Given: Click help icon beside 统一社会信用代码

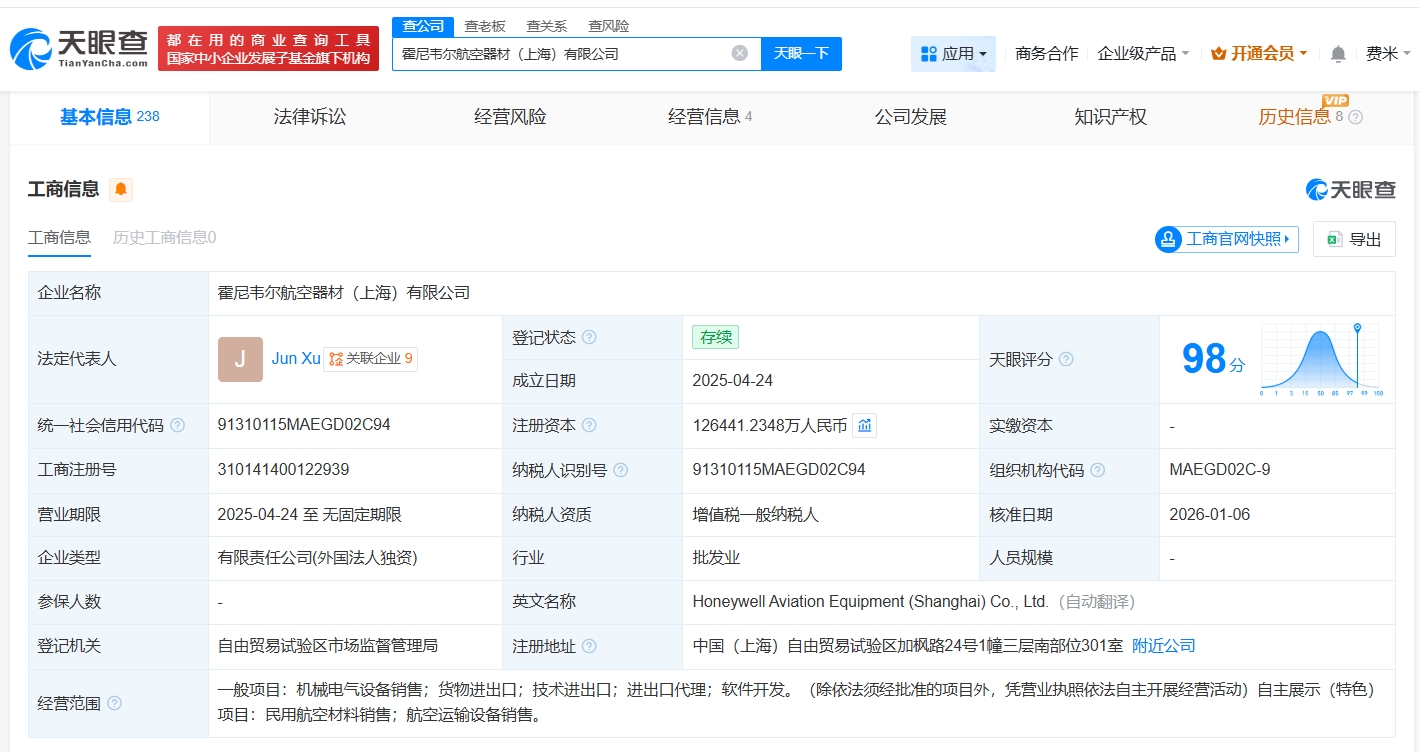Looking at the screenshot, I should point(178,426).
